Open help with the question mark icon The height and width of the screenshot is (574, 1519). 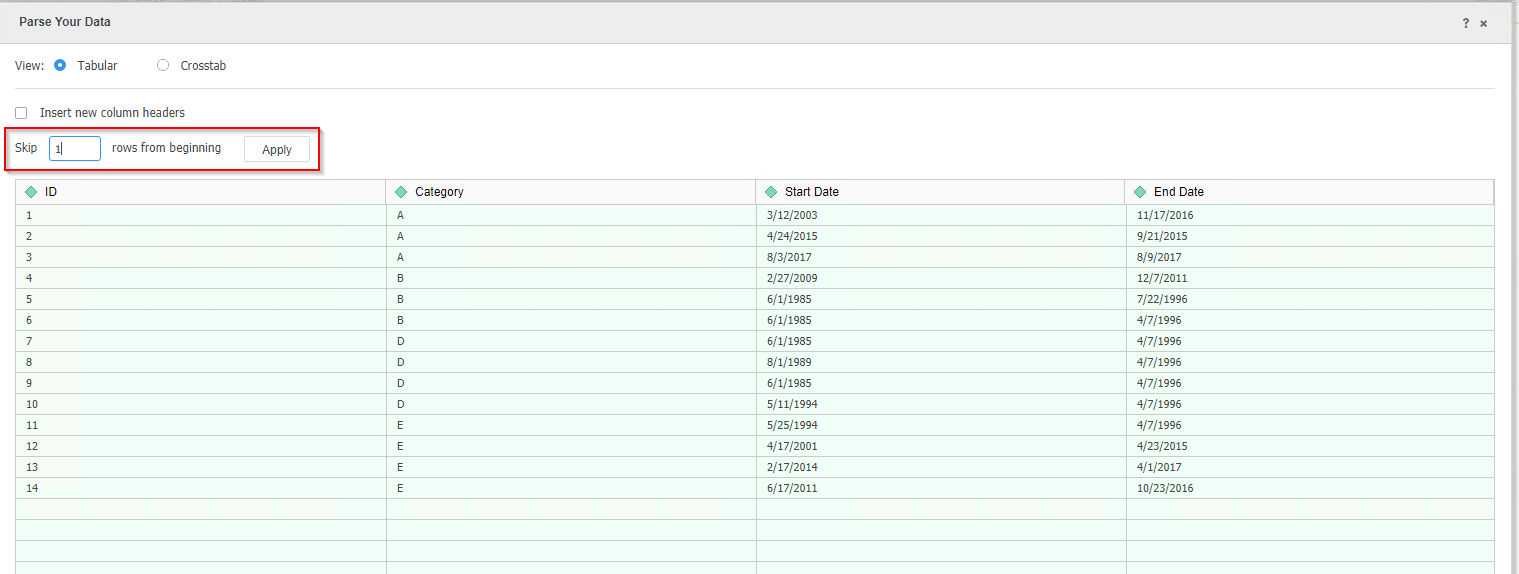(1466, 23)
